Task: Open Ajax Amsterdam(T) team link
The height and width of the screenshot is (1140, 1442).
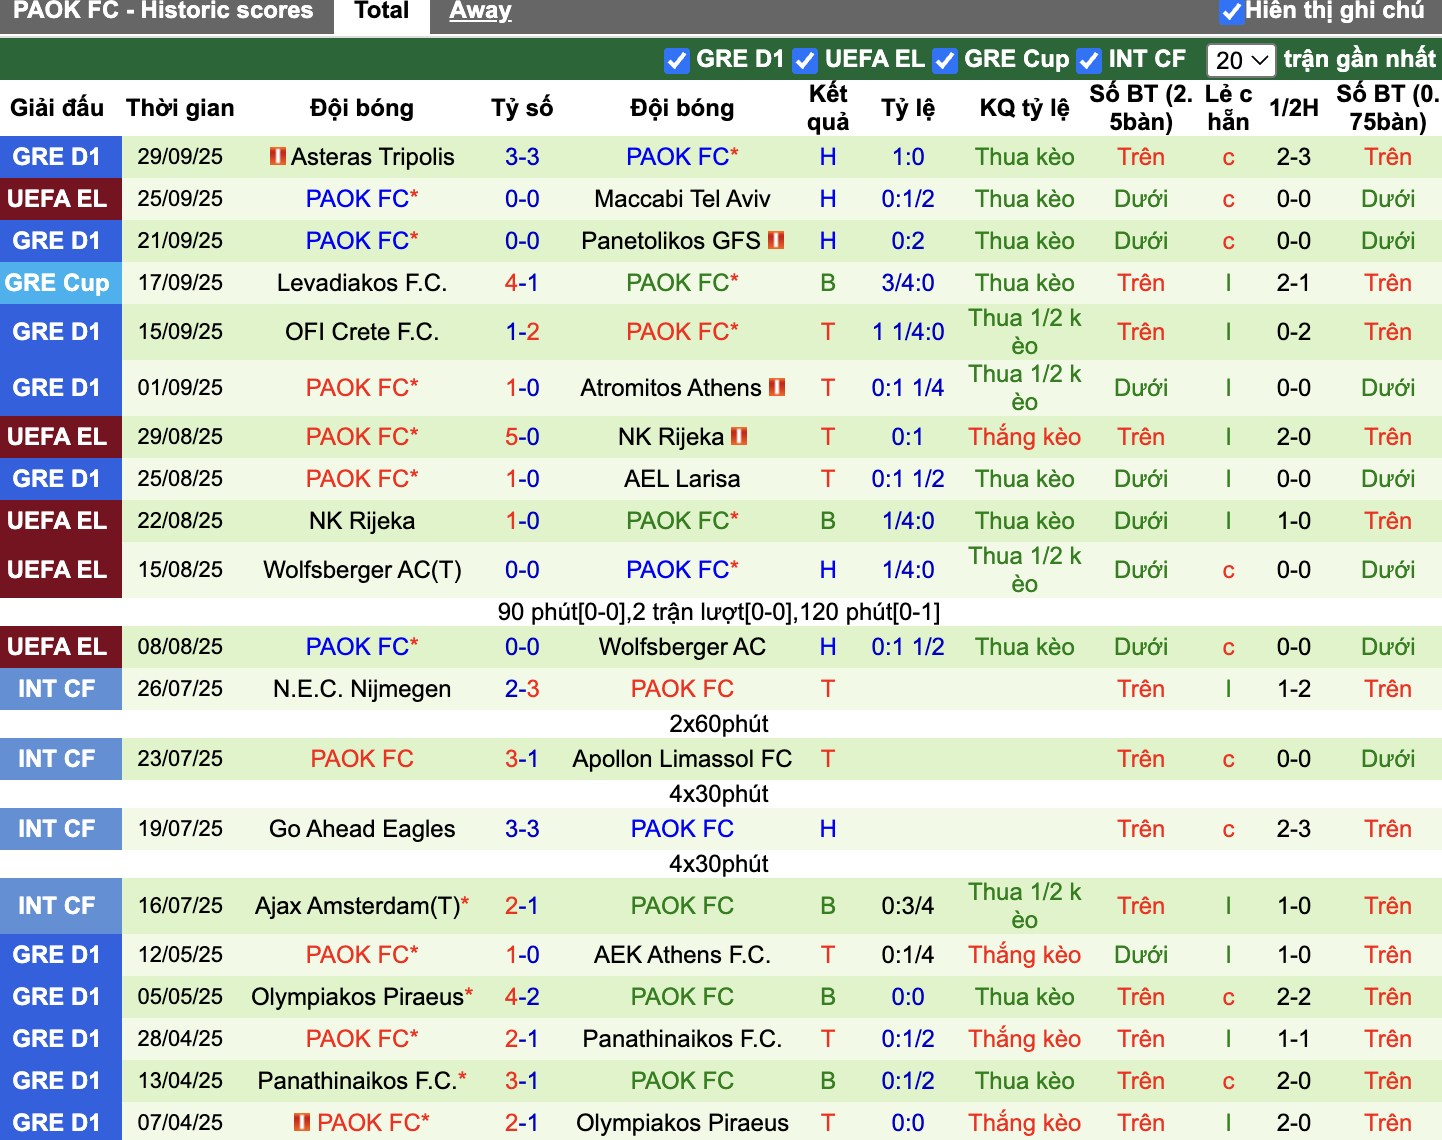Action: click(358, 906)
